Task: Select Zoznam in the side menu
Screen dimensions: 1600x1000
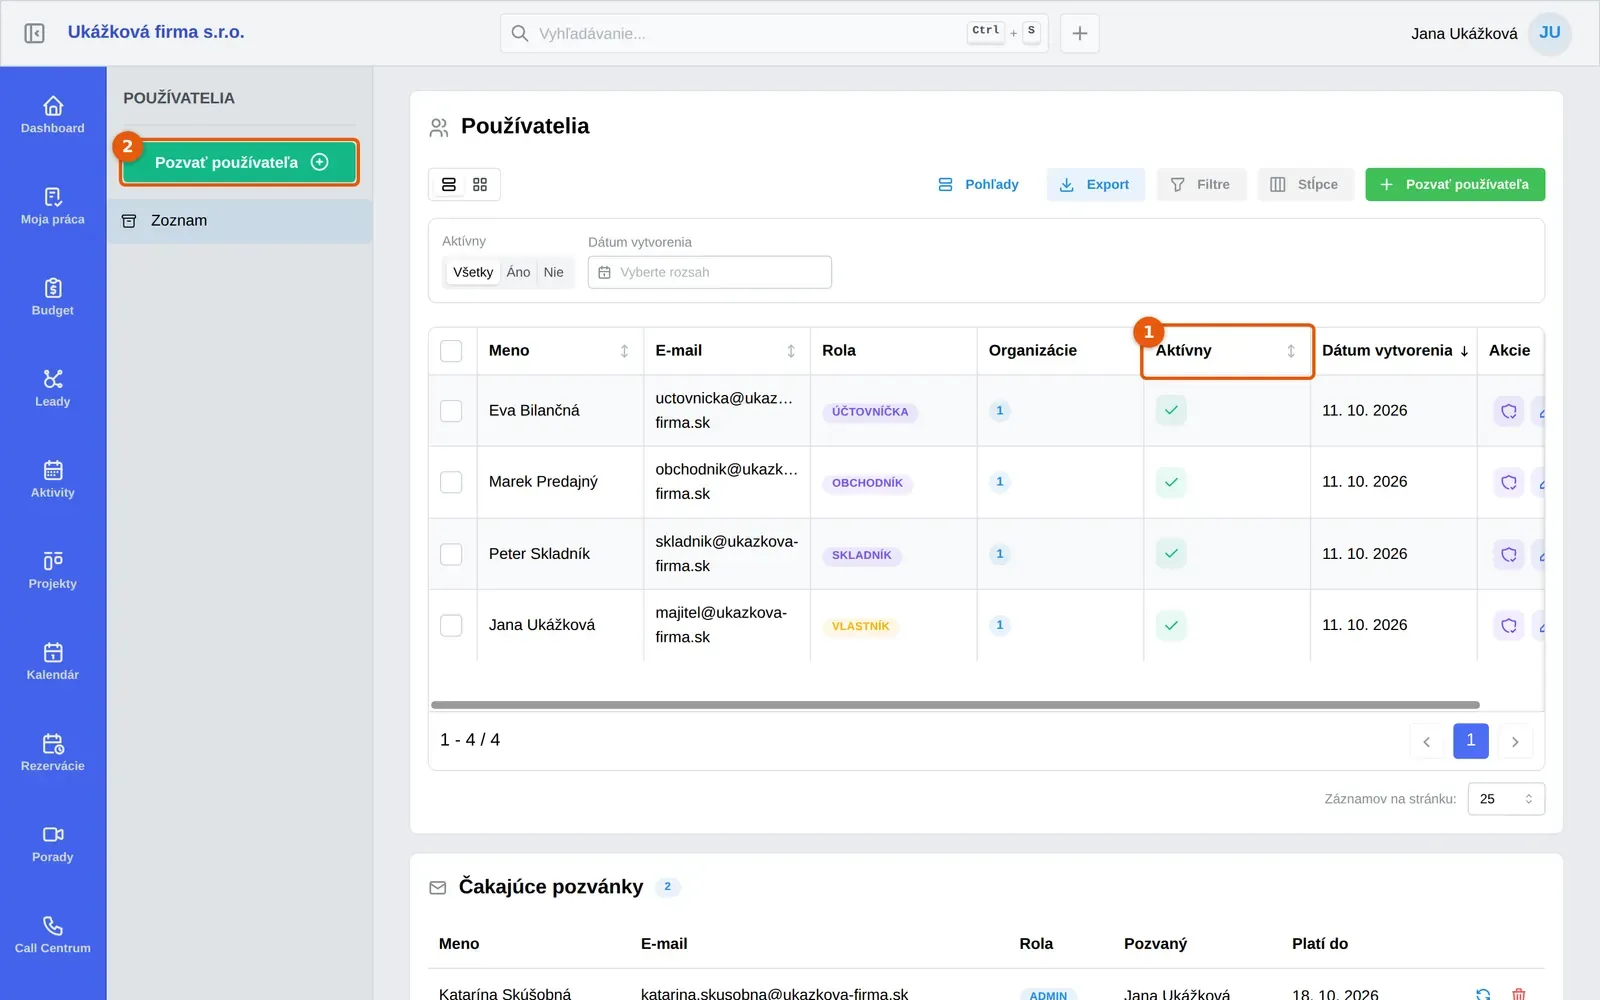Action: [x=240, y=221]
